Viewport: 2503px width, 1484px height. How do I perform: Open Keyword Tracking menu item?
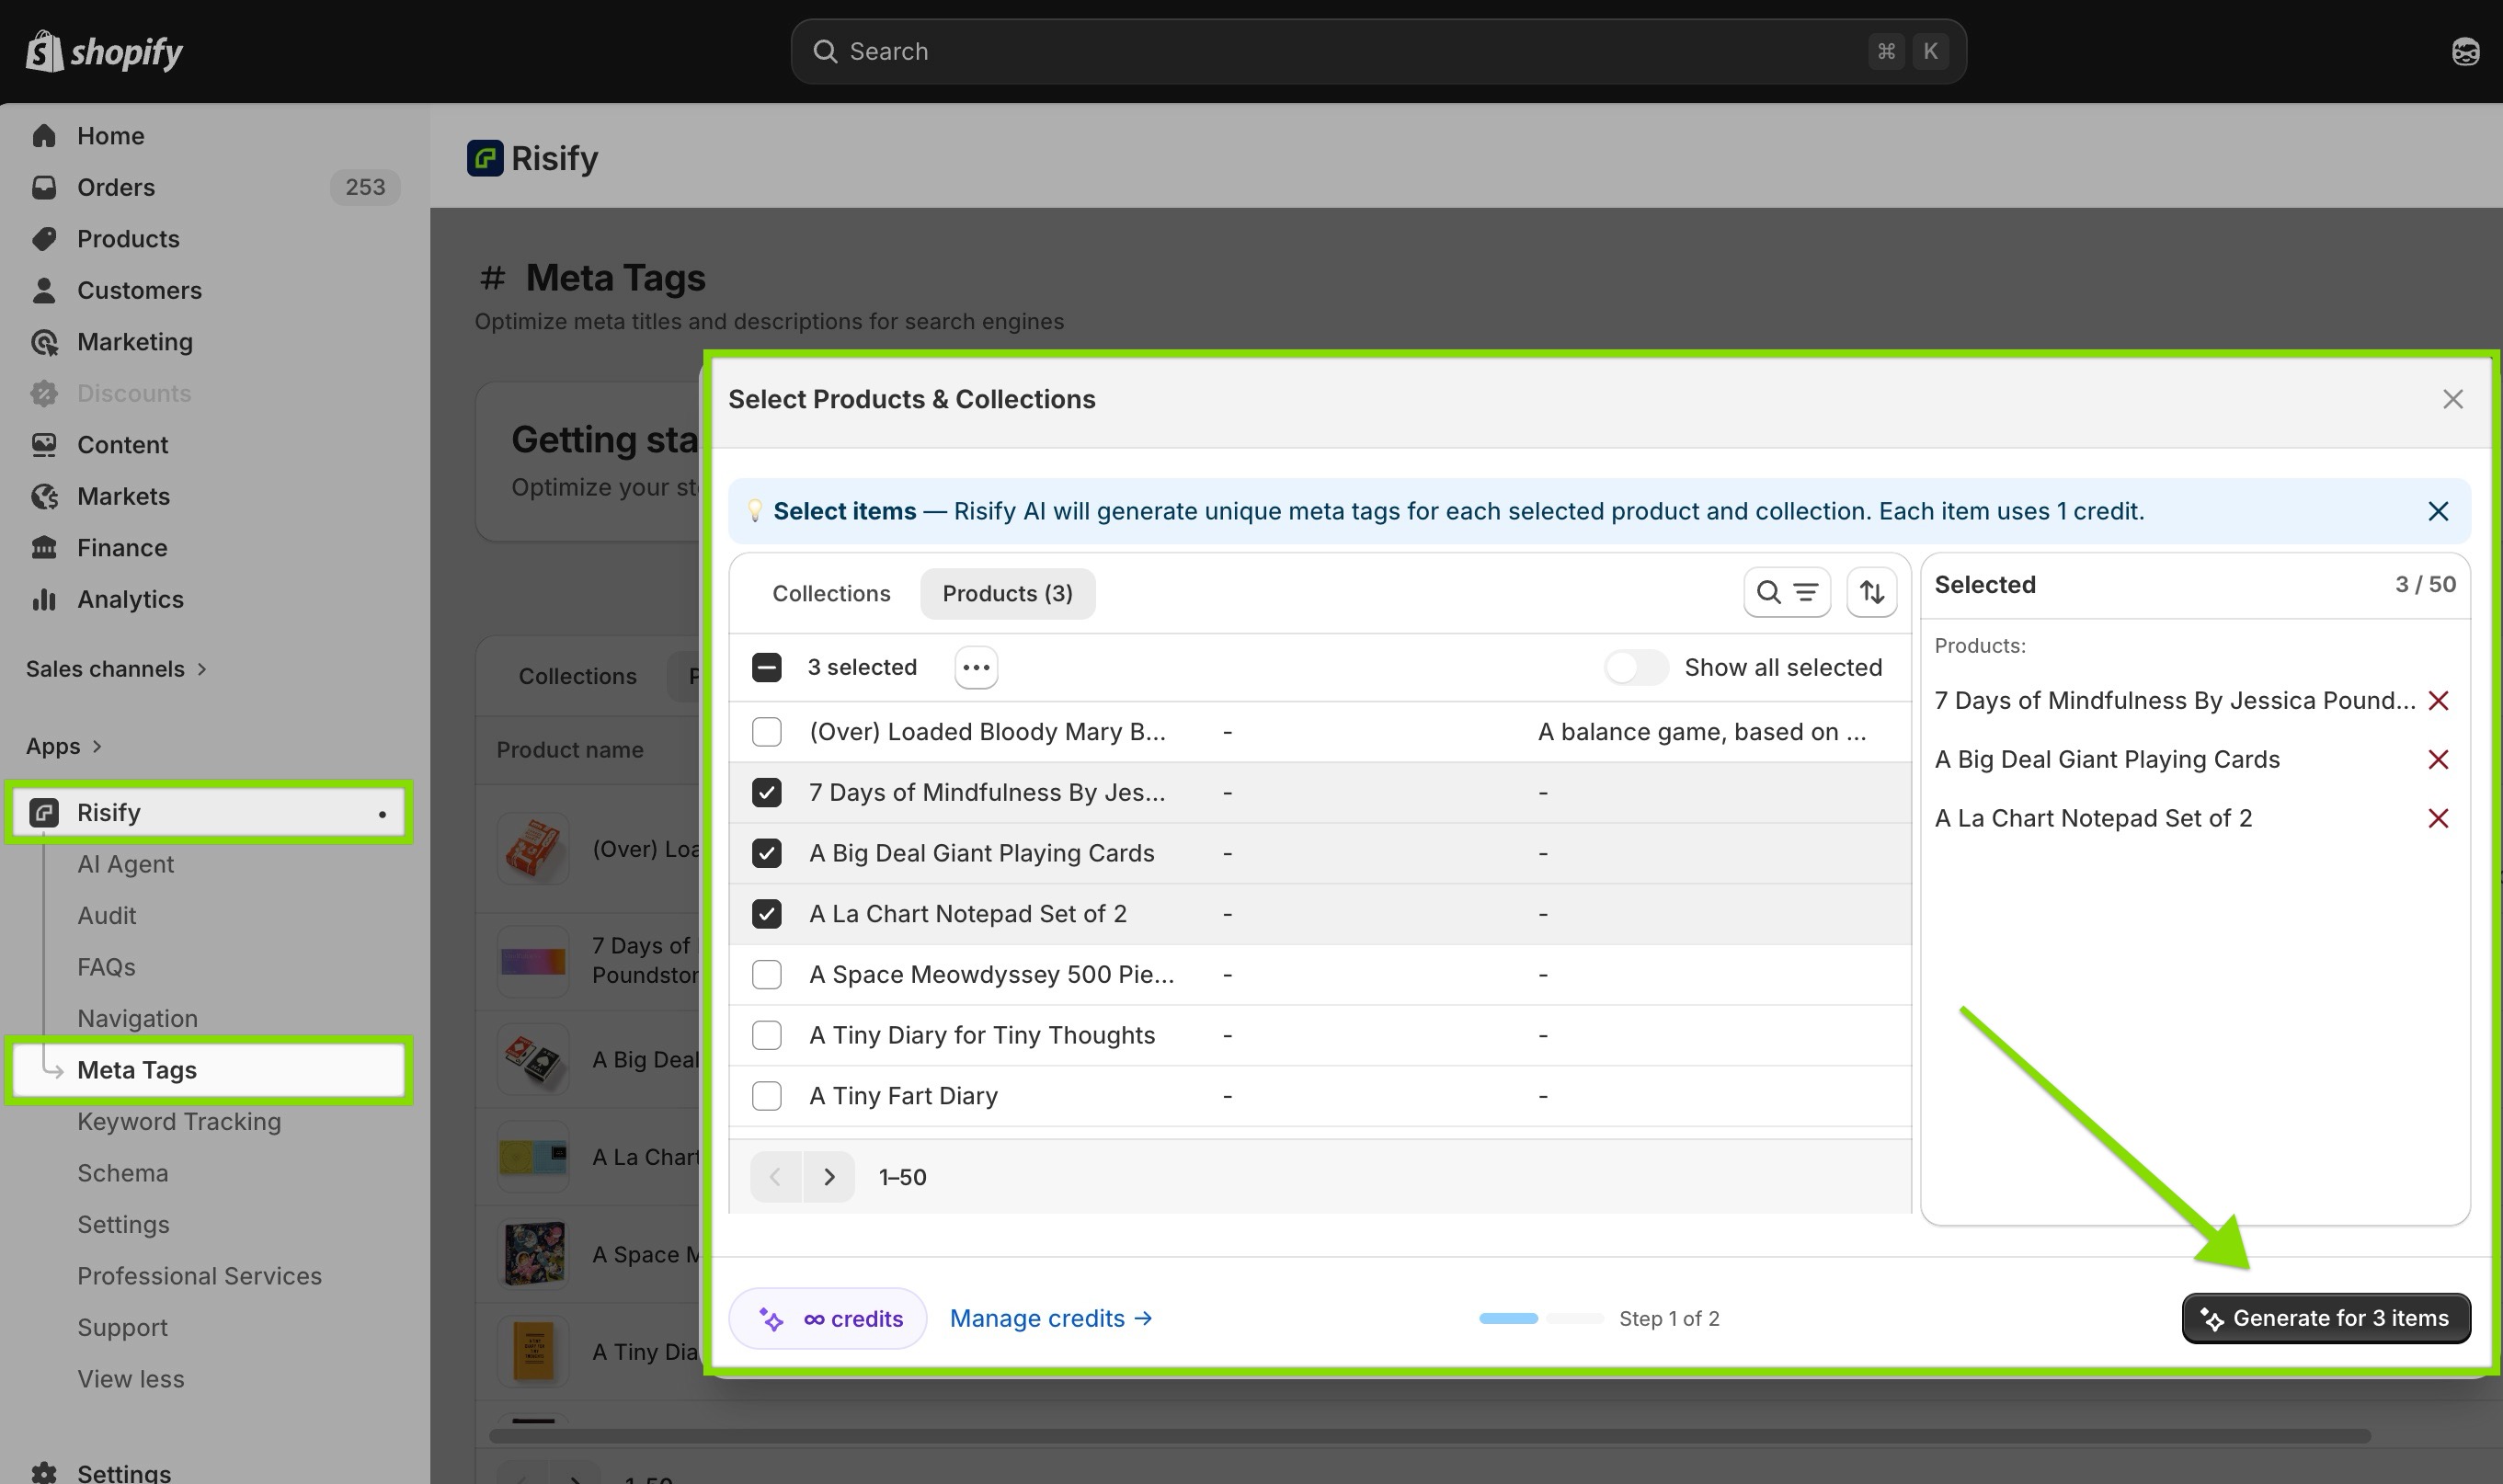click(x=180, y=1121)
